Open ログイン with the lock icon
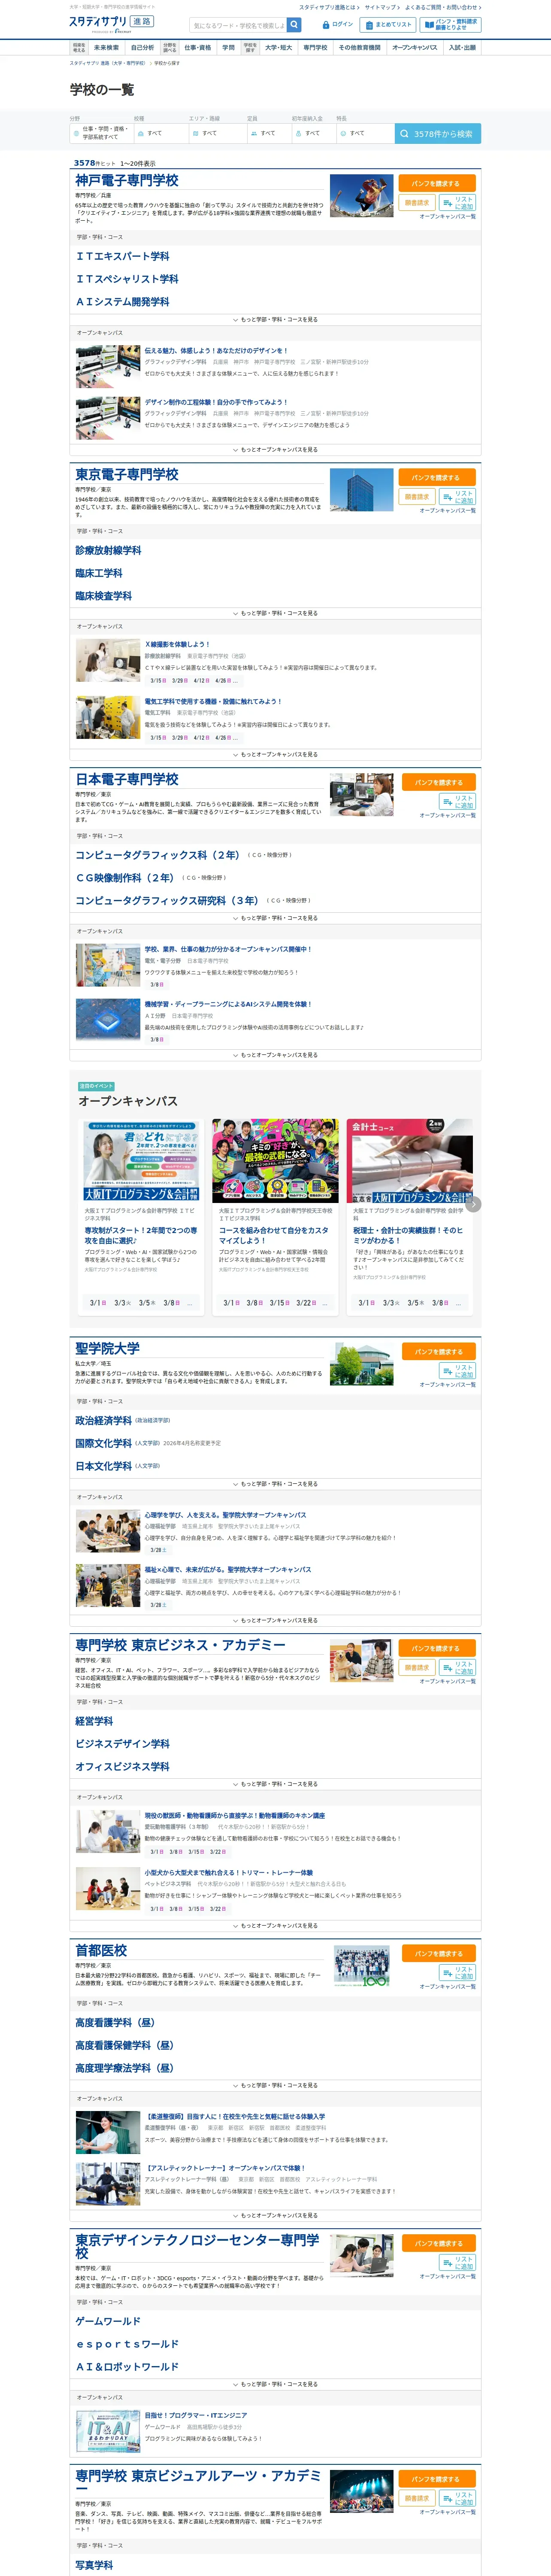 (x=338, y=24)
